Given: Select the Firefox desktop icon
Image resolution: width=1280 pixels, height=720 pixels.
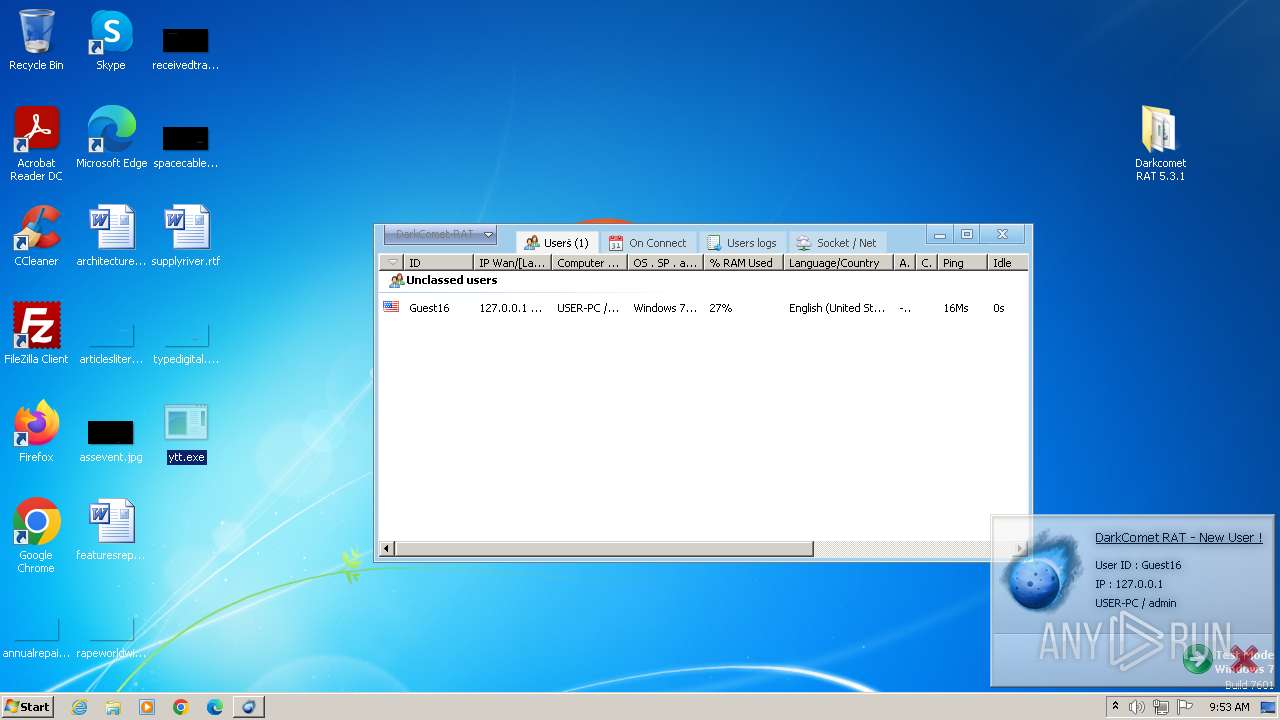Looking at the screenshot, I should [36, 432].
